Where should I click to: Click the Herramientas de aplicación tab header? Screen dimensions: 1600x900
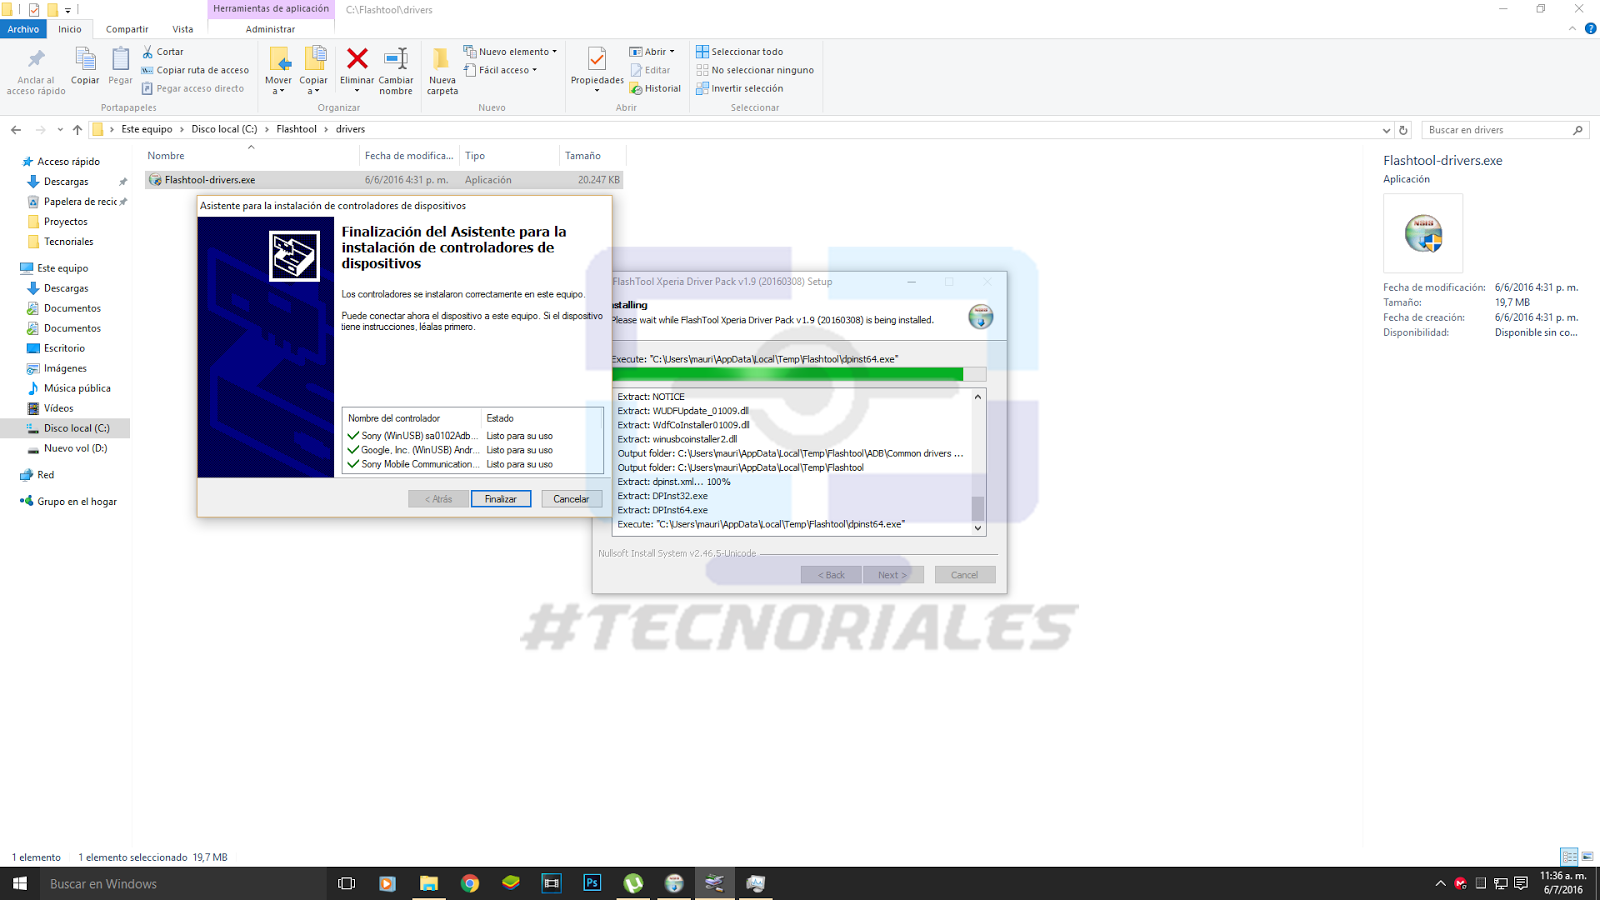pyautogui.click(x=270, y=9)
